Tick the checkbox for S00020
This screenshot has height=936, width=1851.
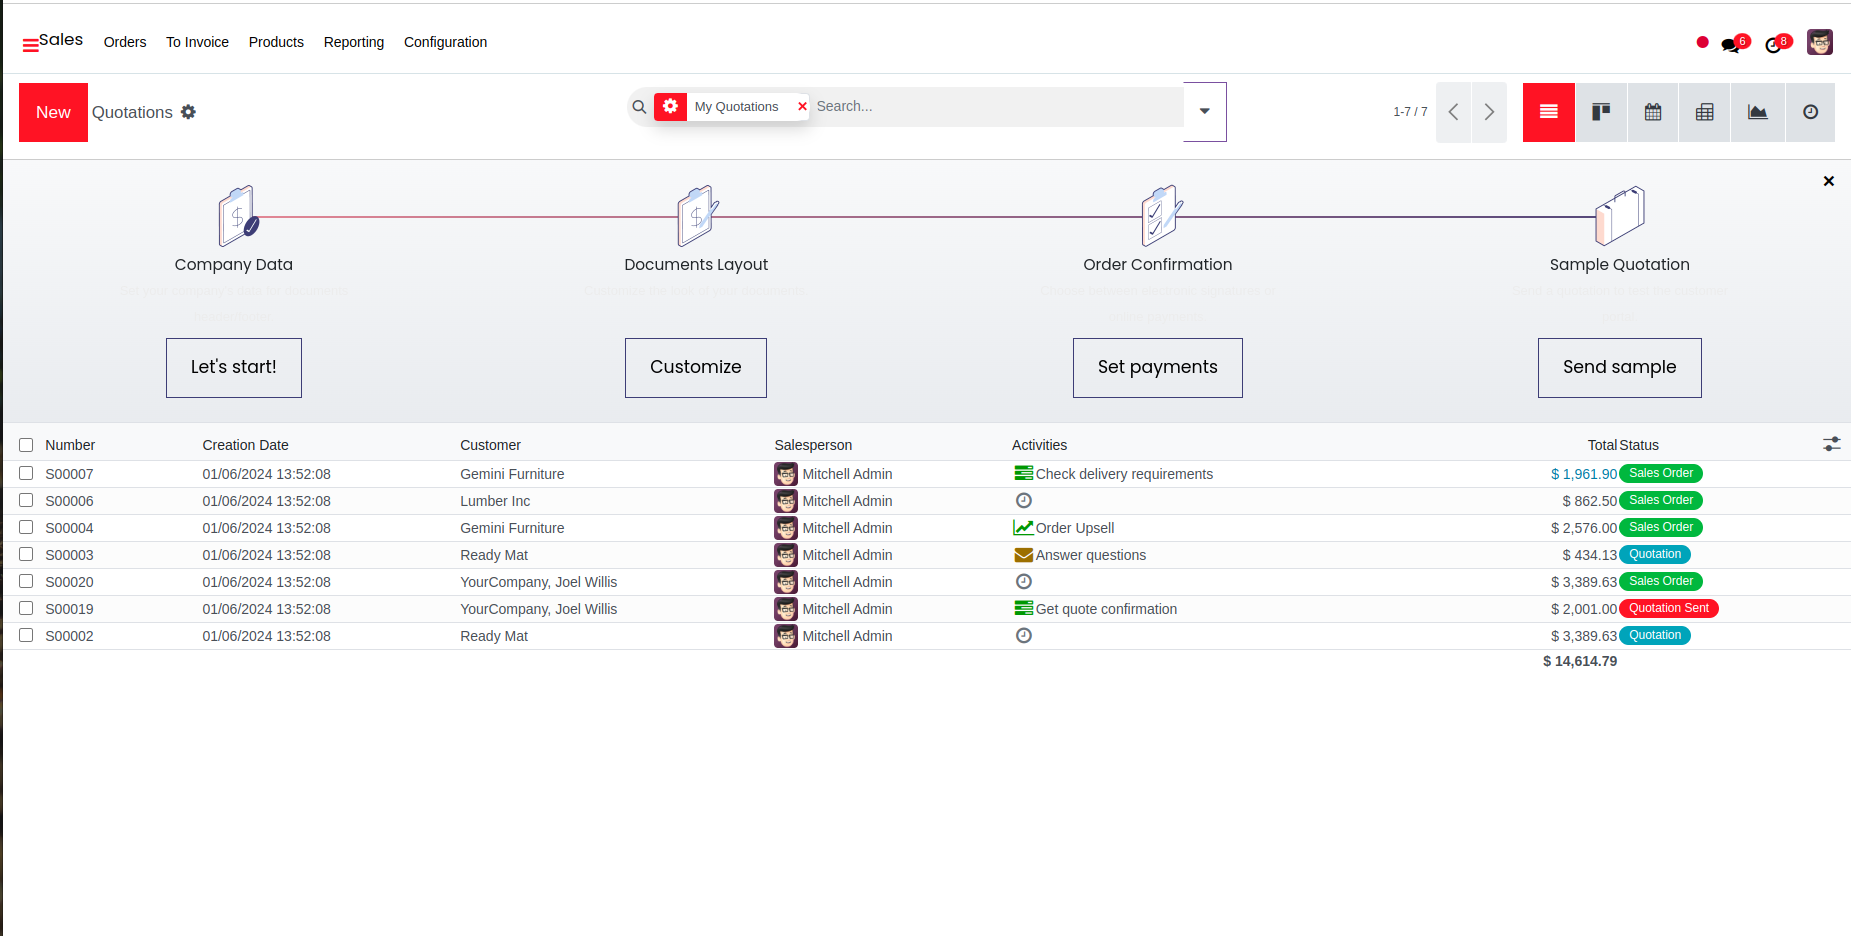click(26, 581)
